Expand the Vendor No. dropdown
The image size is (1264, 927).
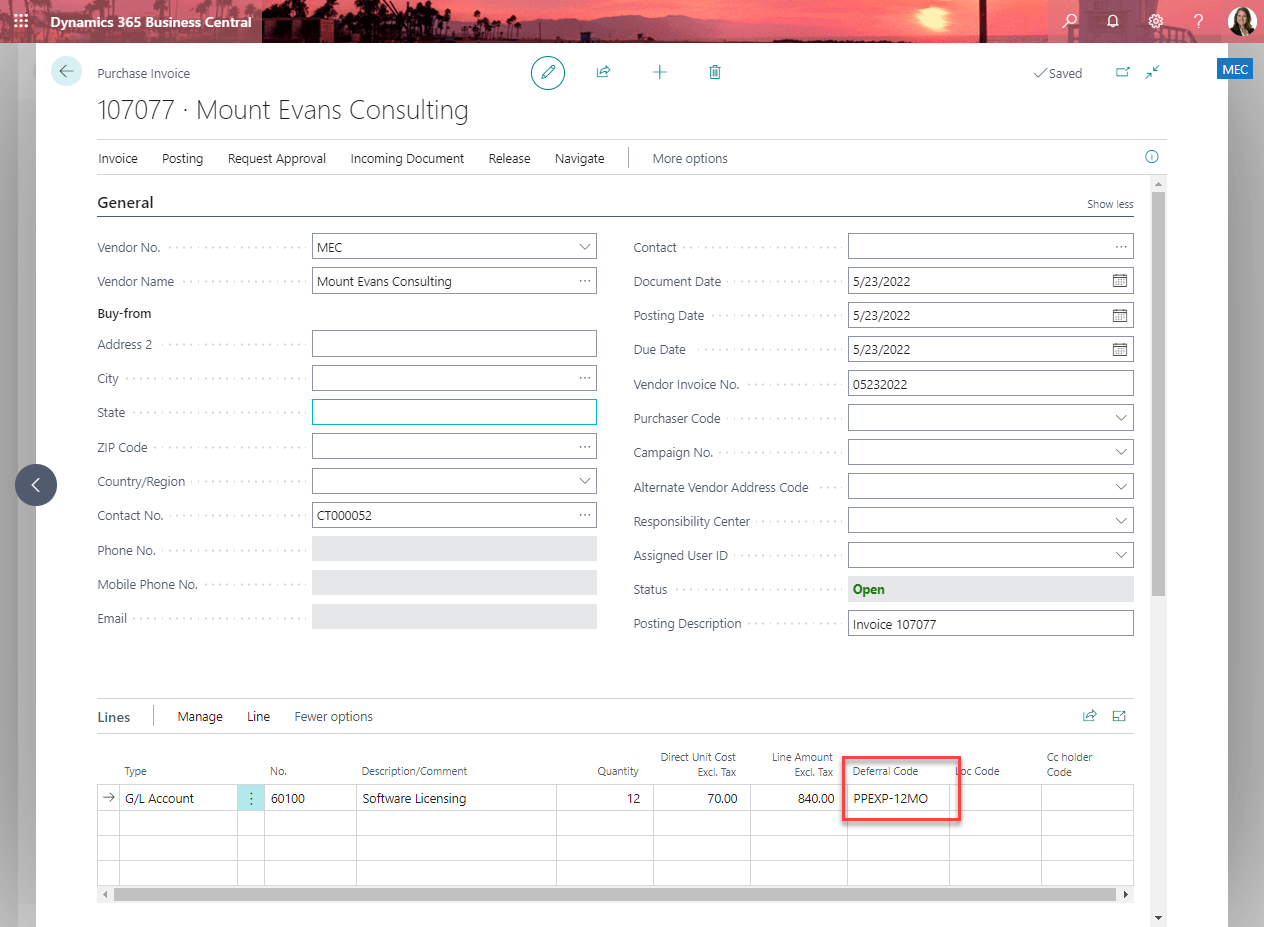pos(585,247)
